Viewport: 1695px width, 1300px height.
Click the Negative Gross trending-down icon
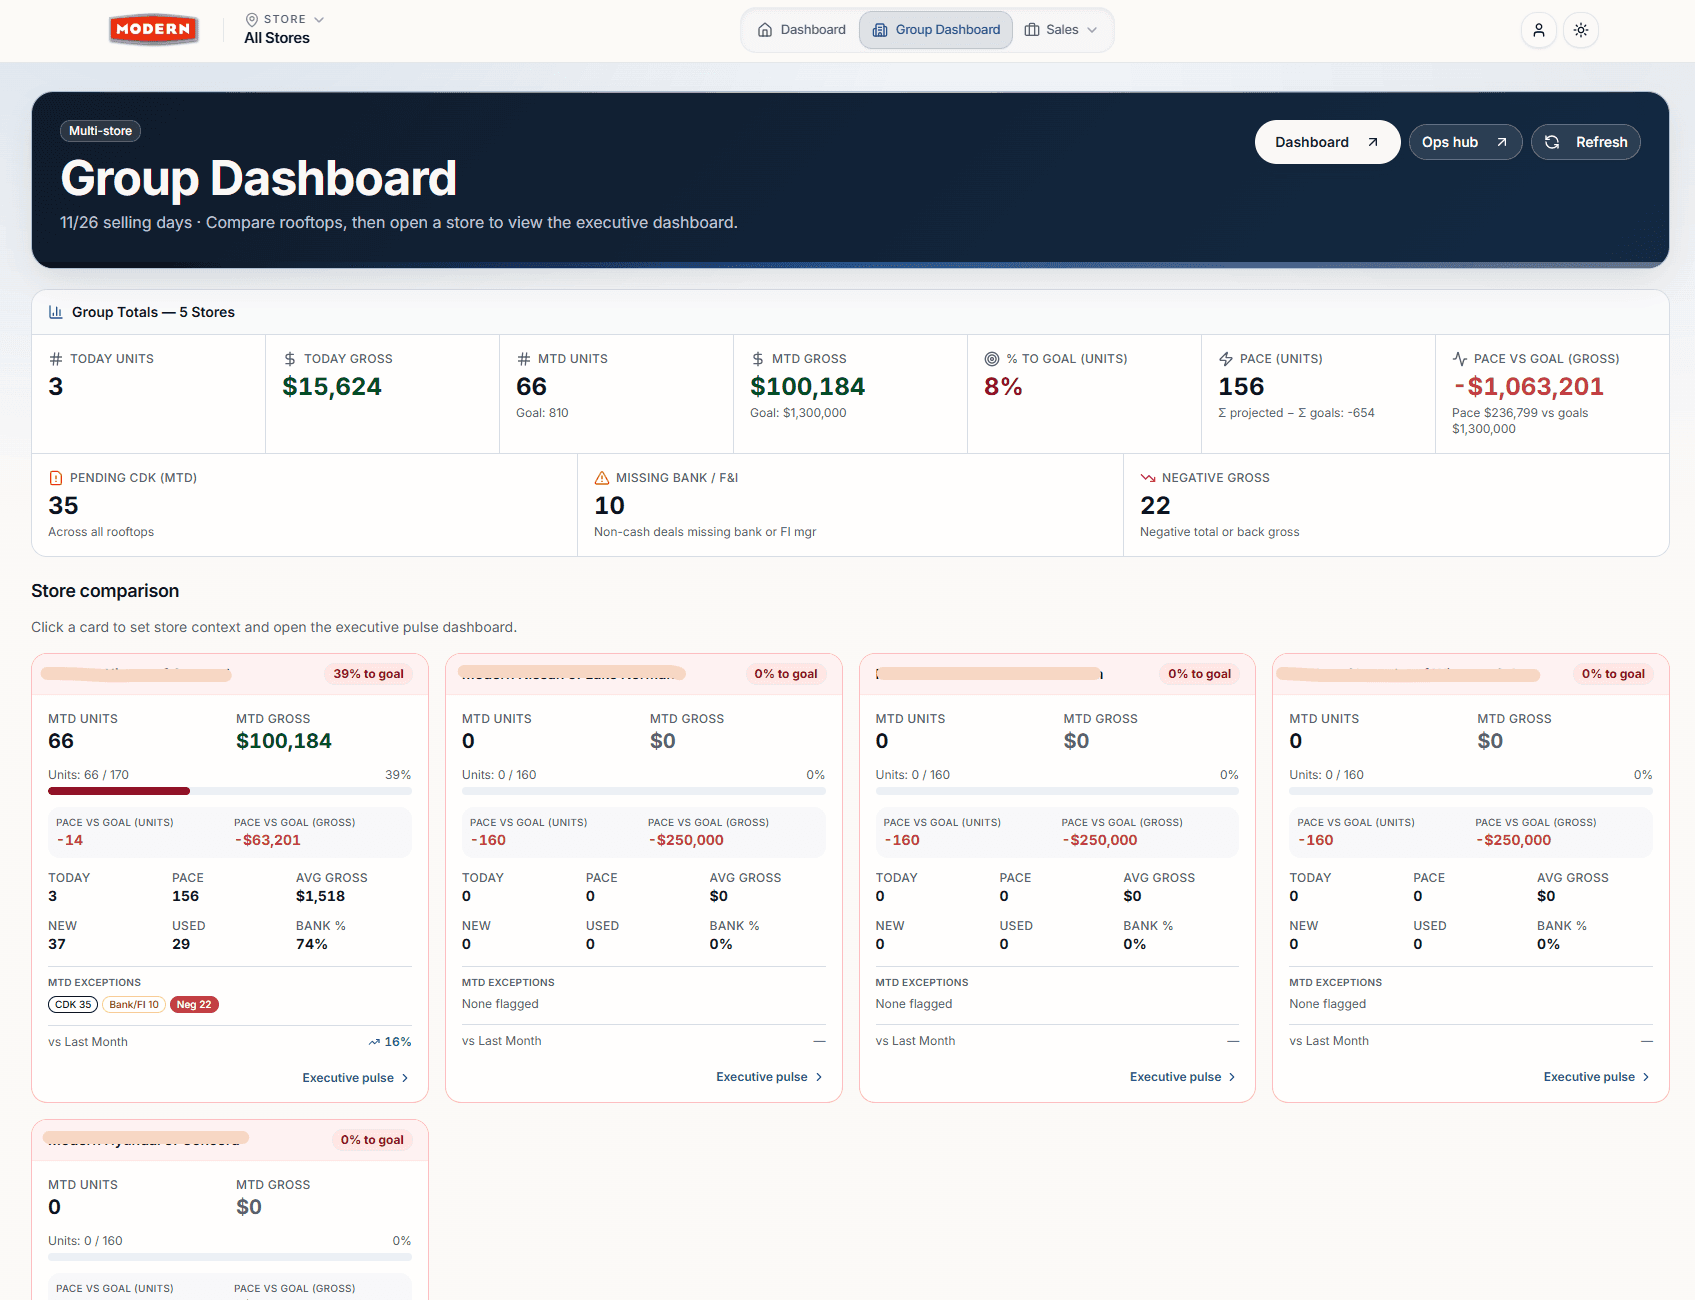pyautogui.click(x=1148, y=478)
